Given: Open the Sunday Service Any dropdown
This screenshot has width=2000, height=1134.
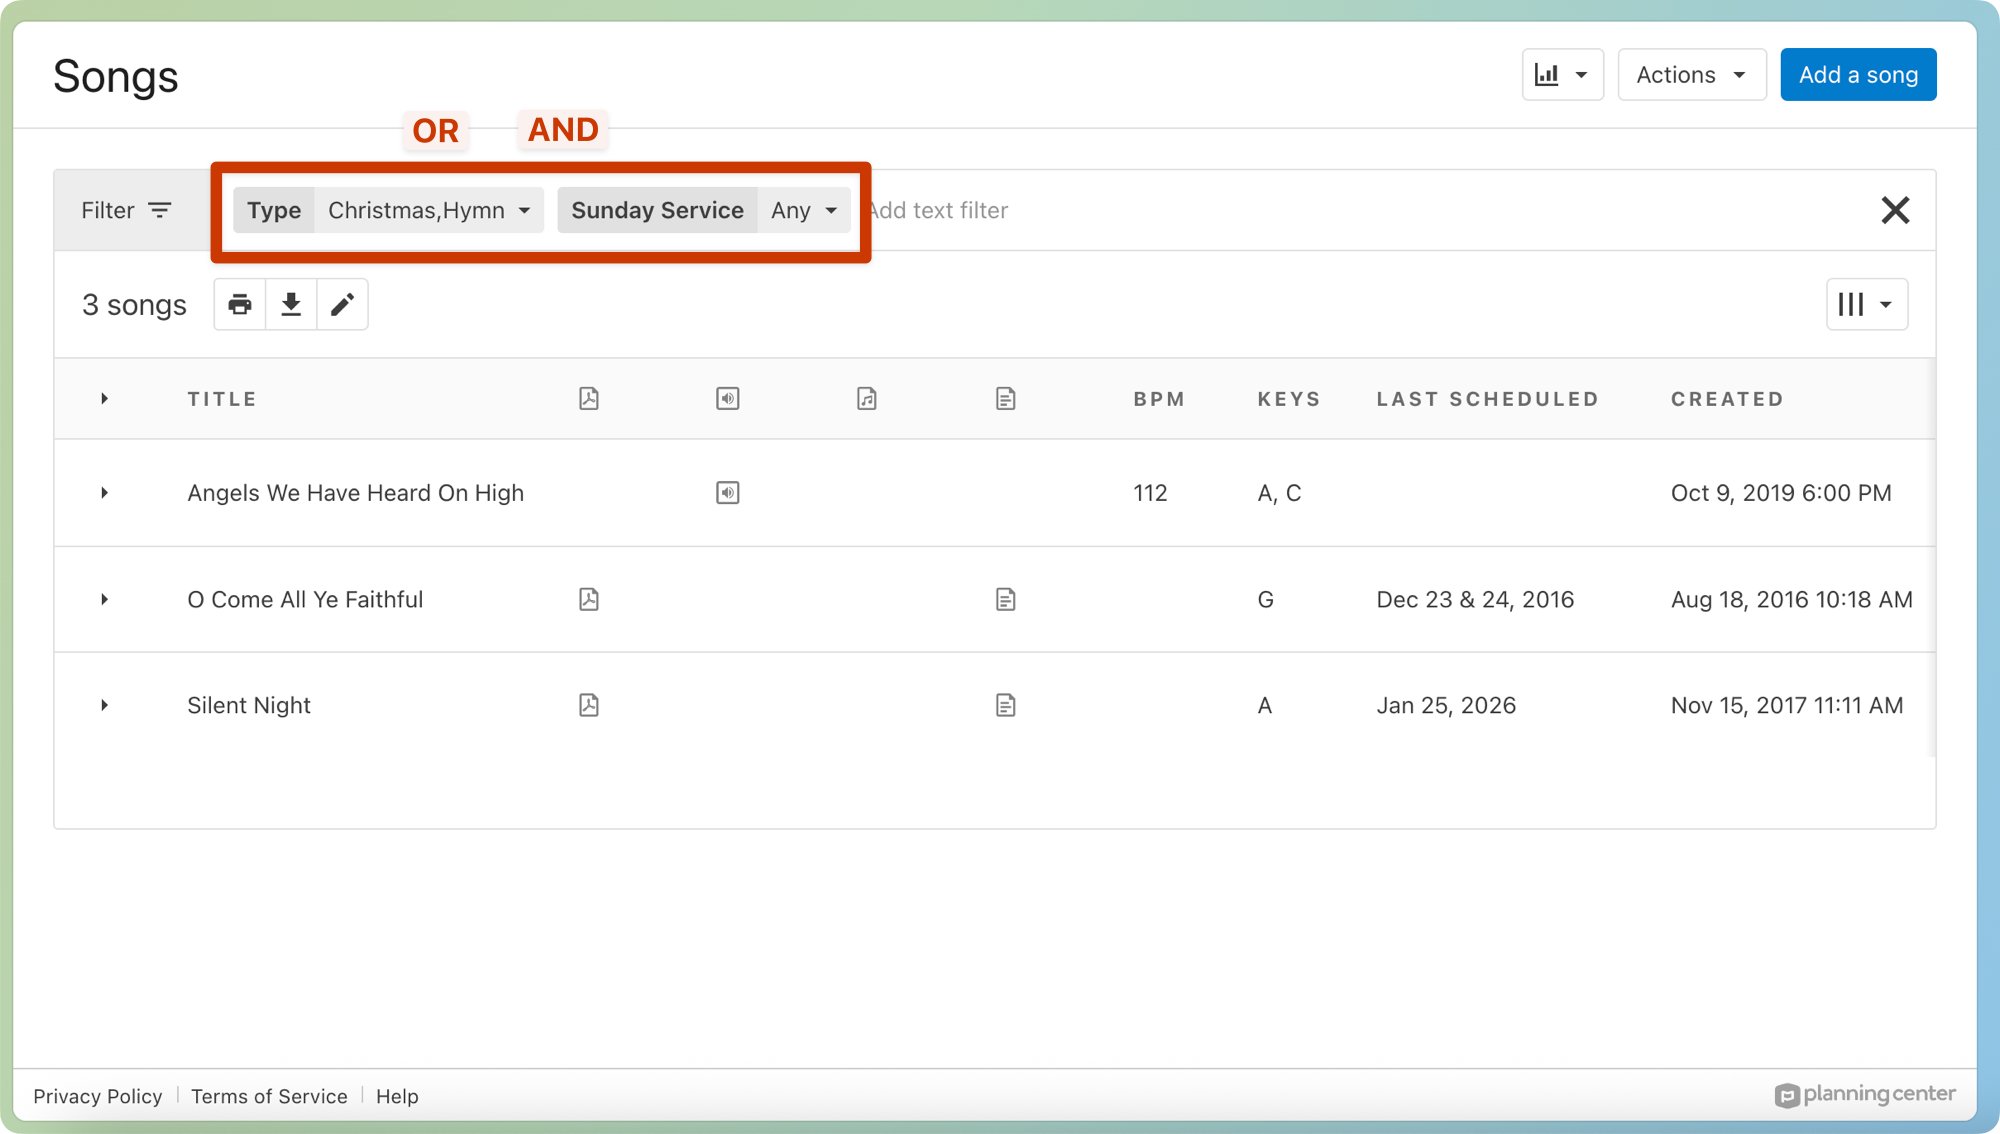Looking at the screenshot, I should point(803,210).
